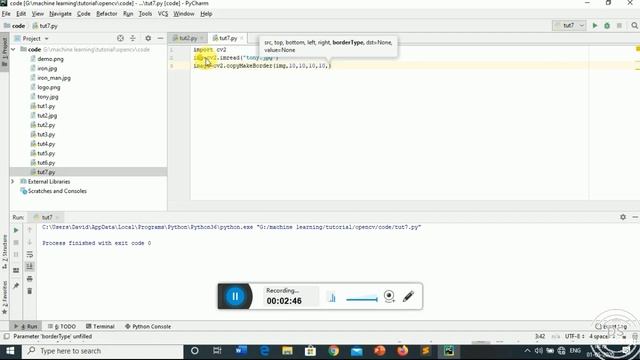Rerun tut7 in Run panel
The image size is (640, 360).
(x=16, y=231)
